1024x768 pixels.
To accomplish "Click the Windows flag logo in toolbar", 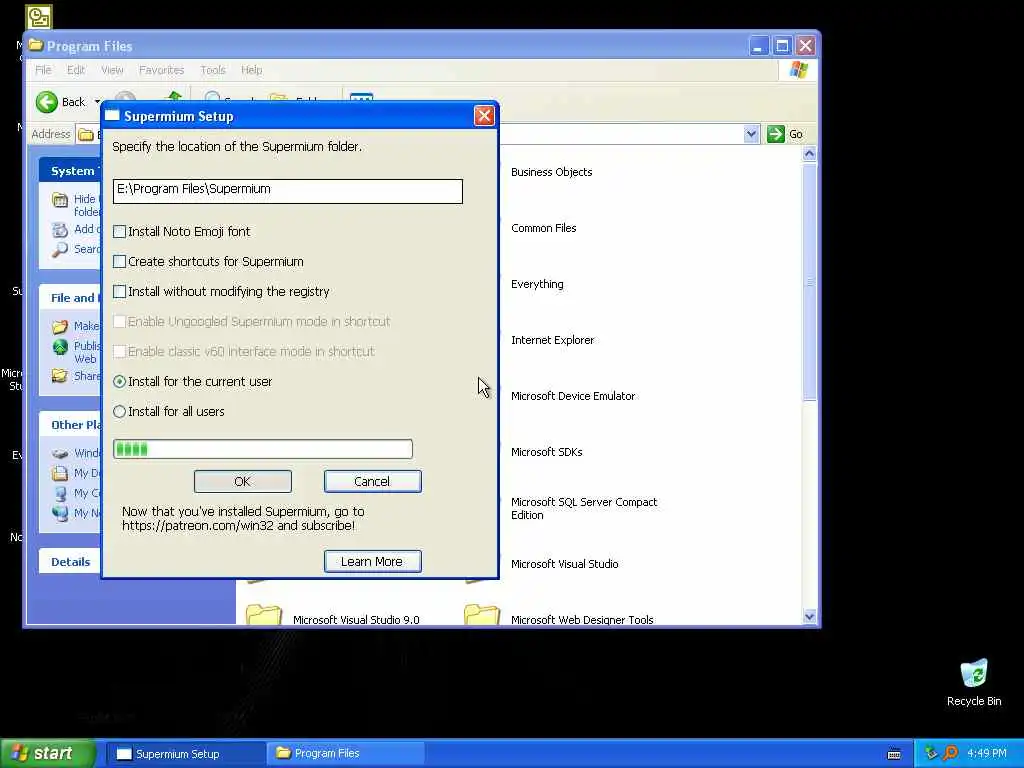I will (798, 70).
